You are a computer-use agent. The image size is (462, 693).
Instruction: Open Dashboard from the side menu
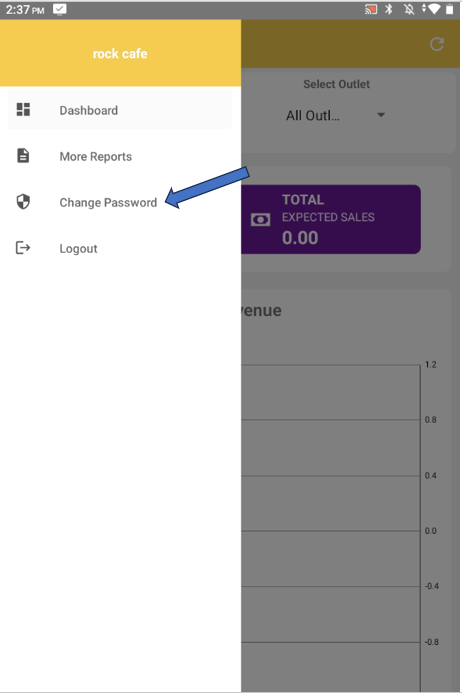point(120,110)
